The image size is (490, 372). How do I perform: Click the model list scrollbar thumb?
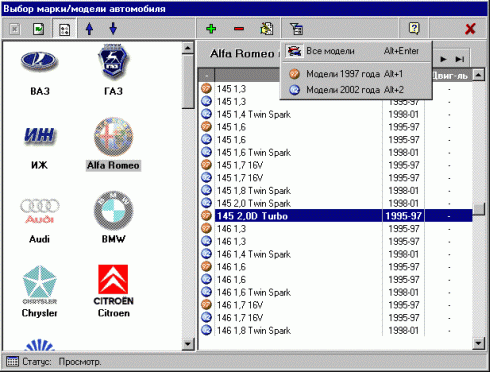pyautogui.click(x=479, y=209)
